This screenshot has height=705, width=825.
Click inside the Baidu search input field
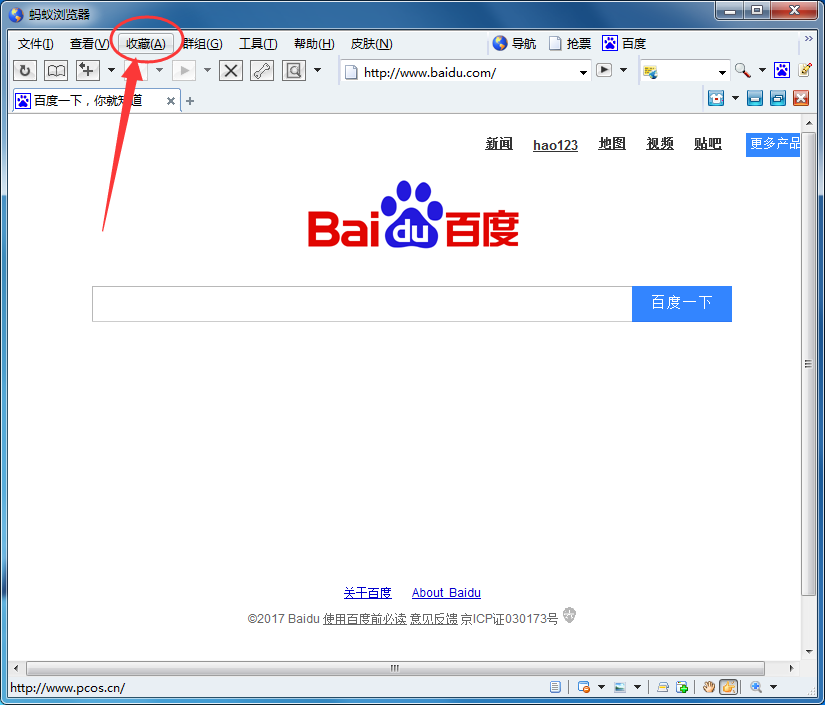click(x=362, y=304)
